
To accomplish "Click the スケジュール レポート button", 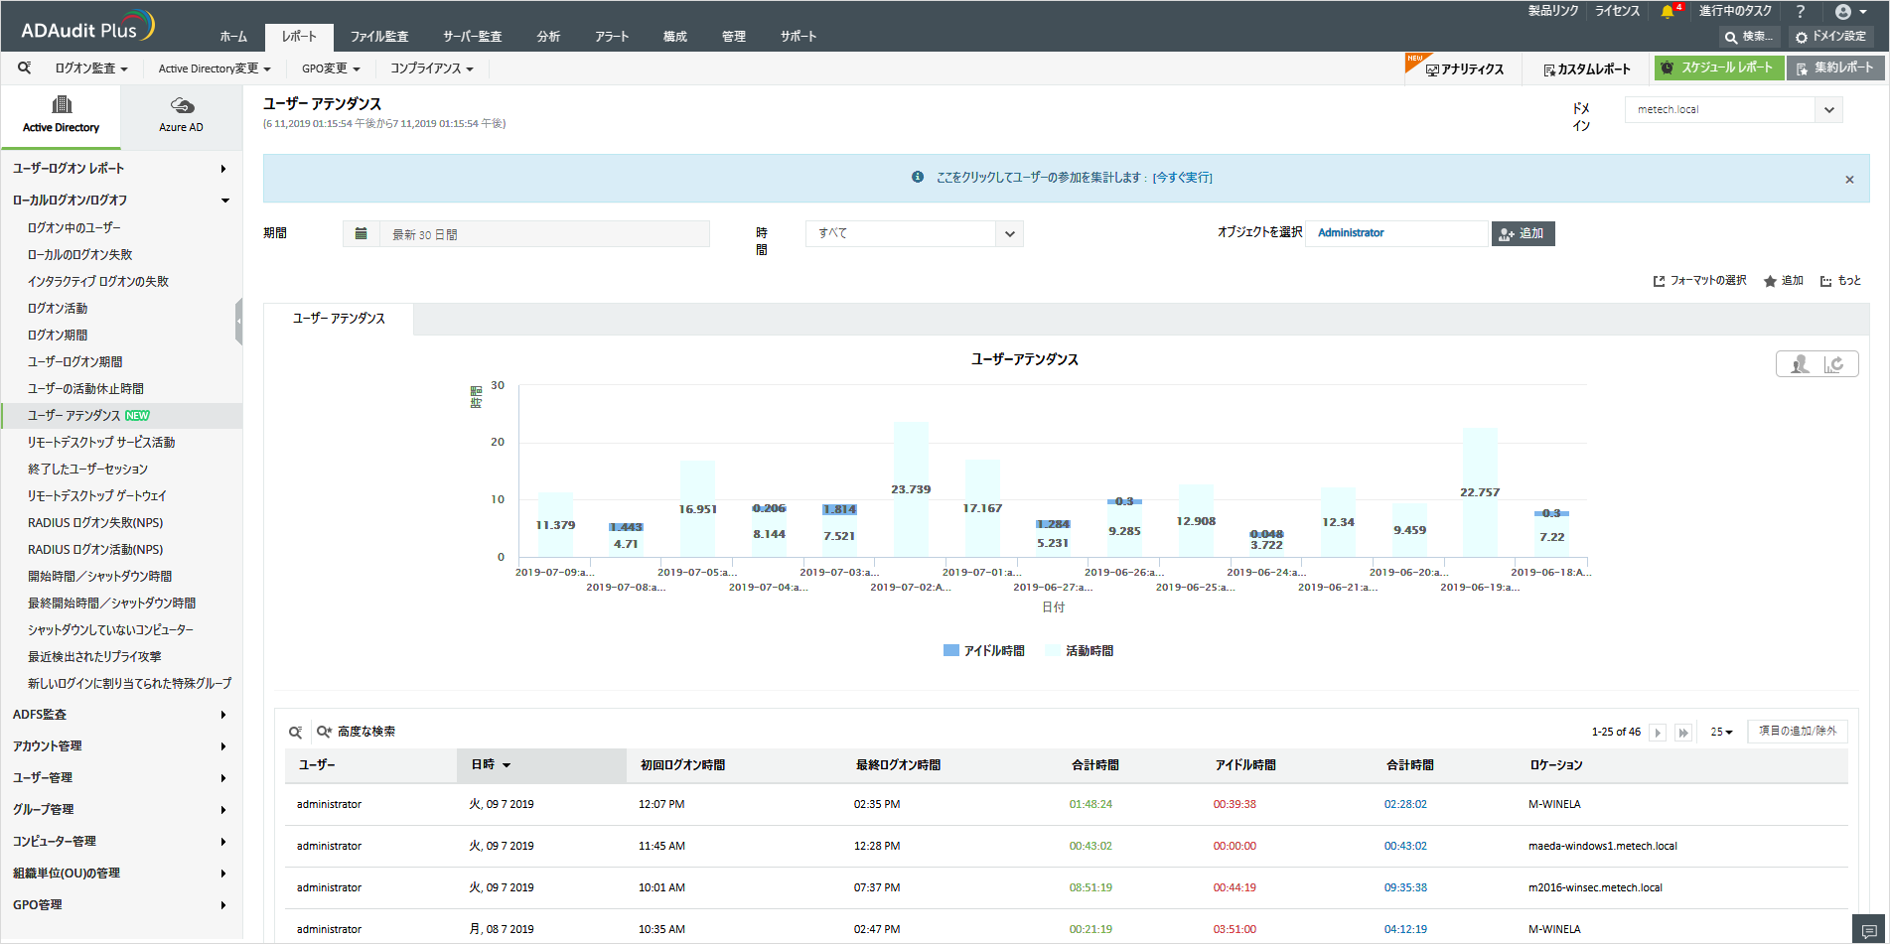I will tap(1718, 68).
